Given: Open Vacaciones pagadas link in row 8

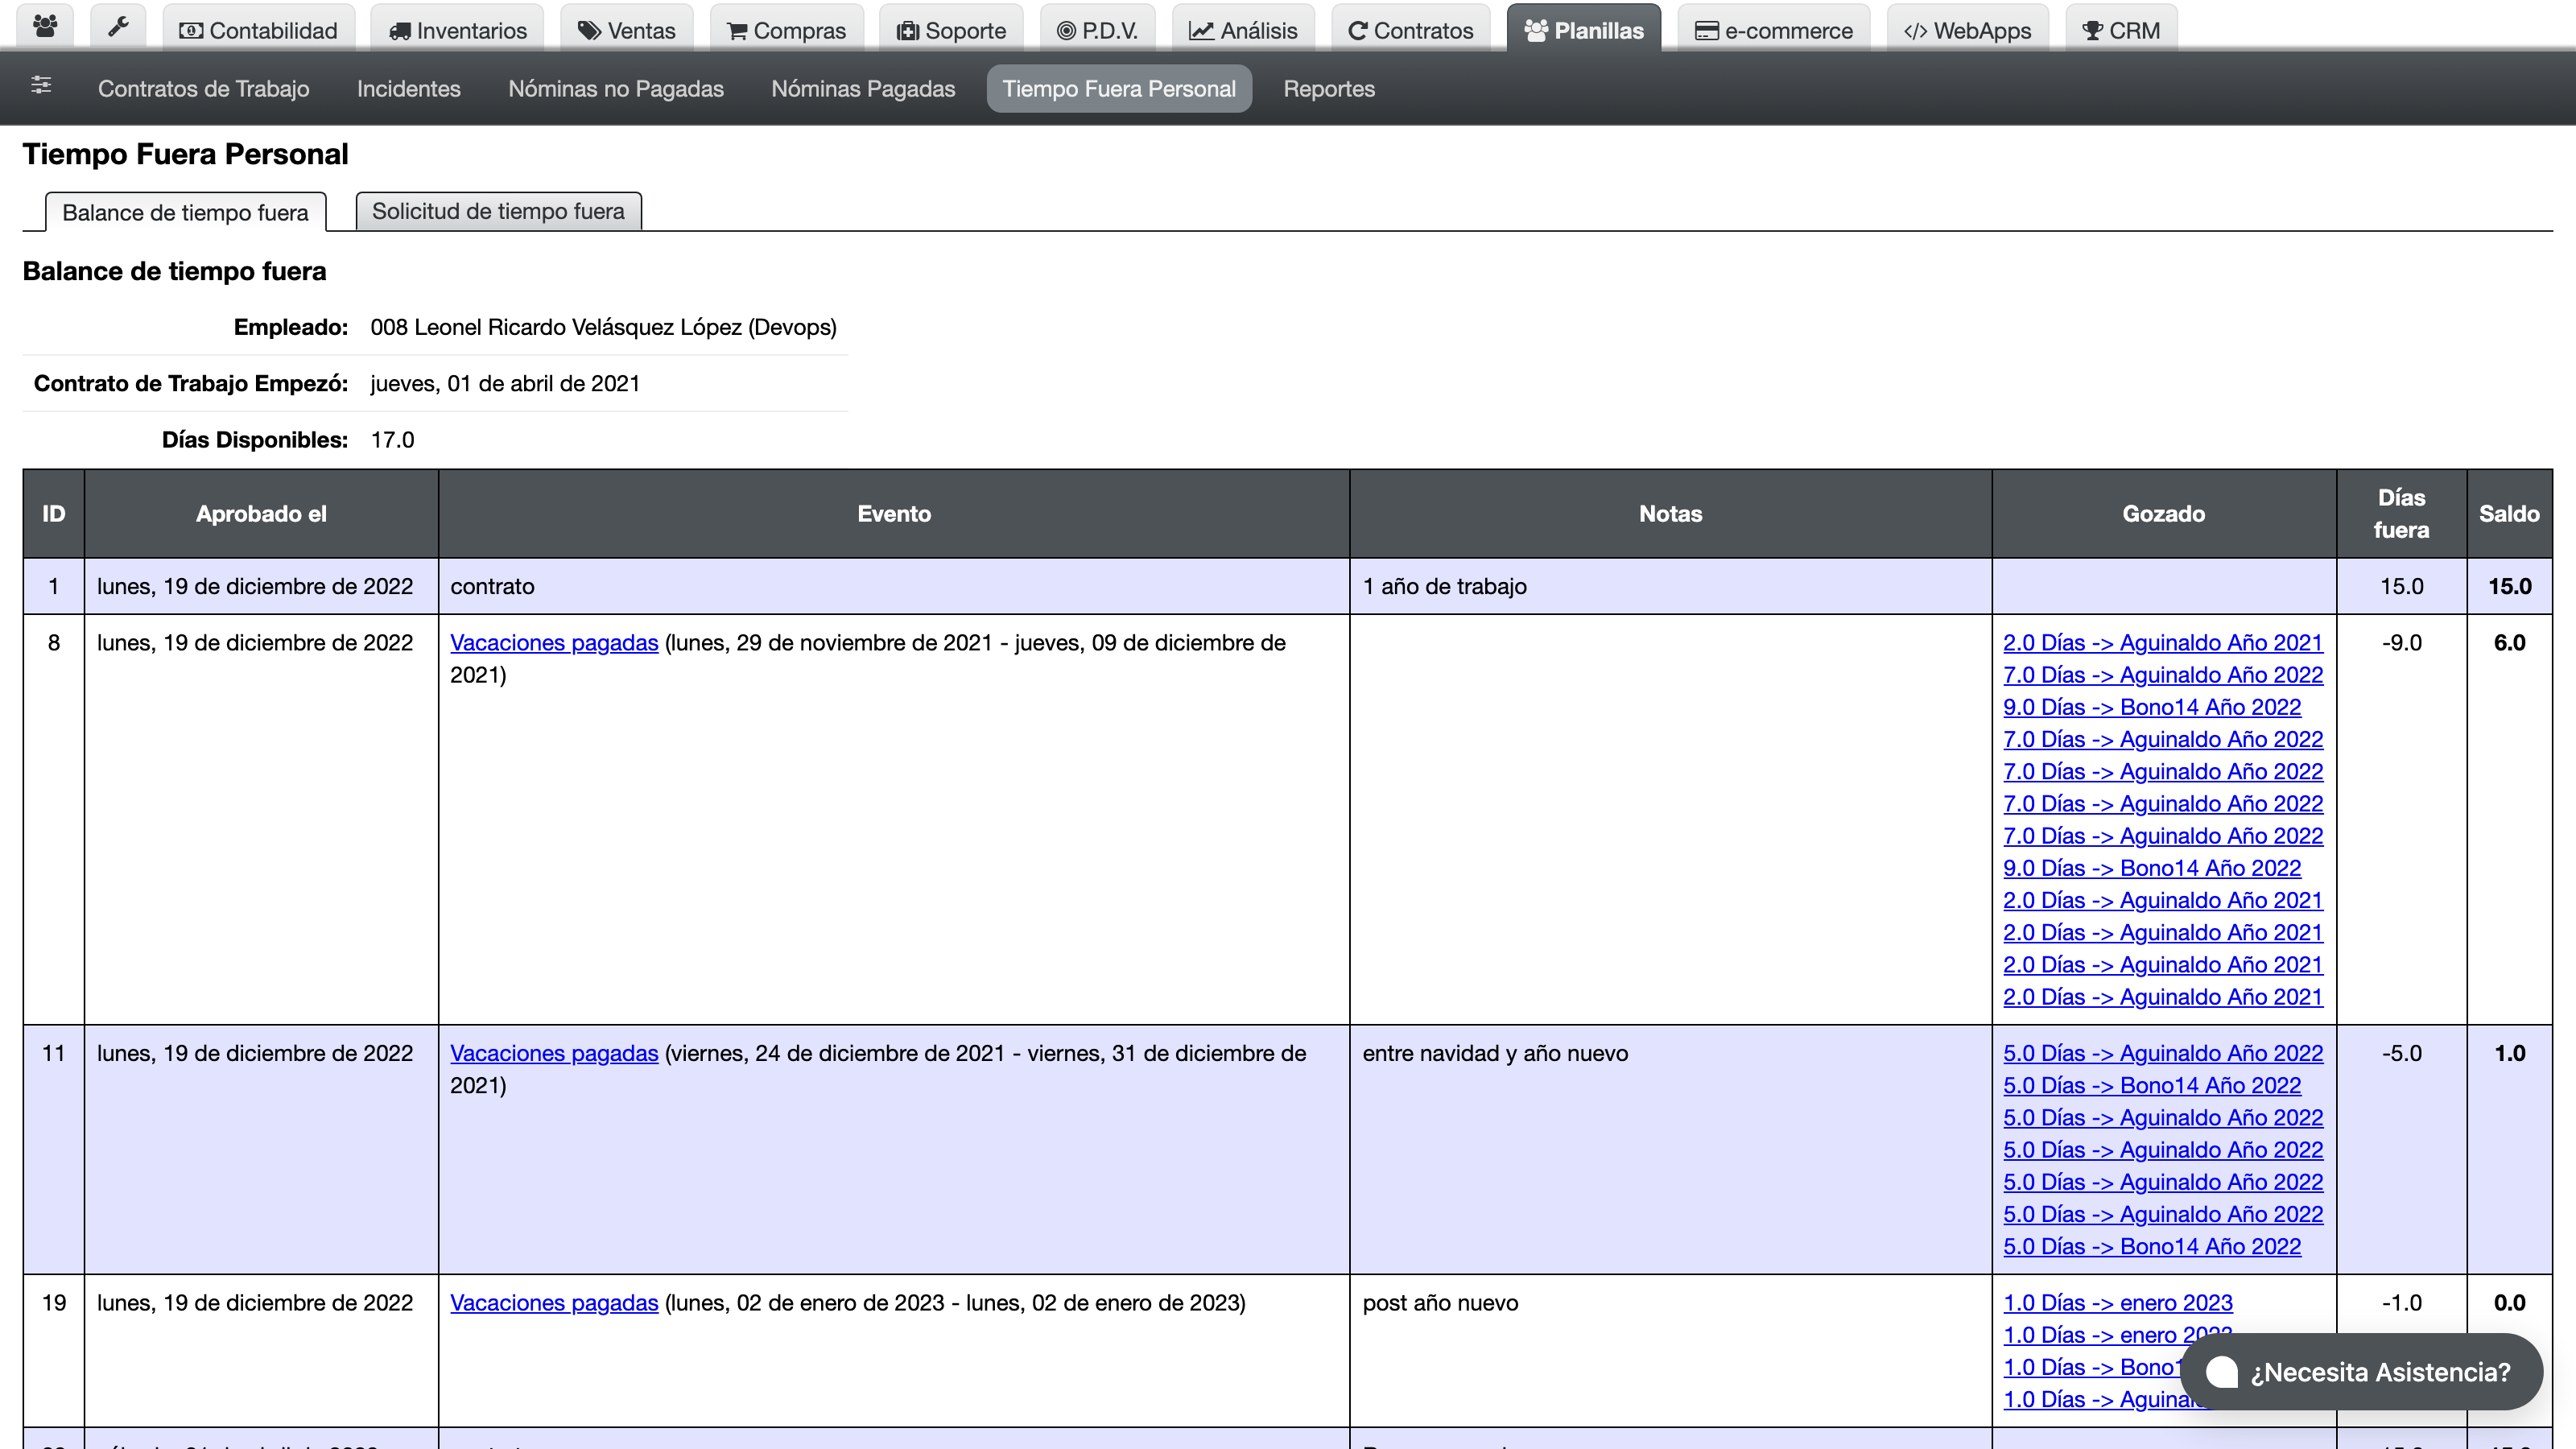Looking at the screenshot, I should point(554,643).
